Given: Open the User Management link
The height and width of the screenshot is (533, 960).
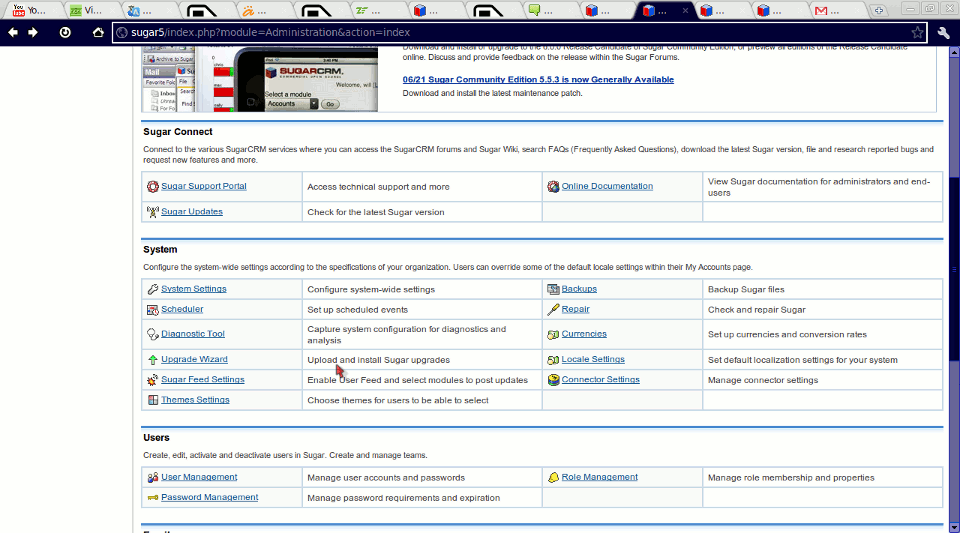Looking at the screenshot, I should pyautogui.click(x=199, y=477).
